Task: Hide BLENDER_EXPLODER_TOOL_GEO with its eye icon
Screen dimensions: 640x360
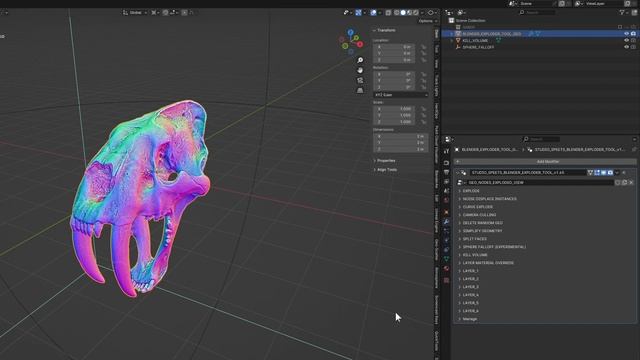Action: pyautogui.click(x=627, y=34)
